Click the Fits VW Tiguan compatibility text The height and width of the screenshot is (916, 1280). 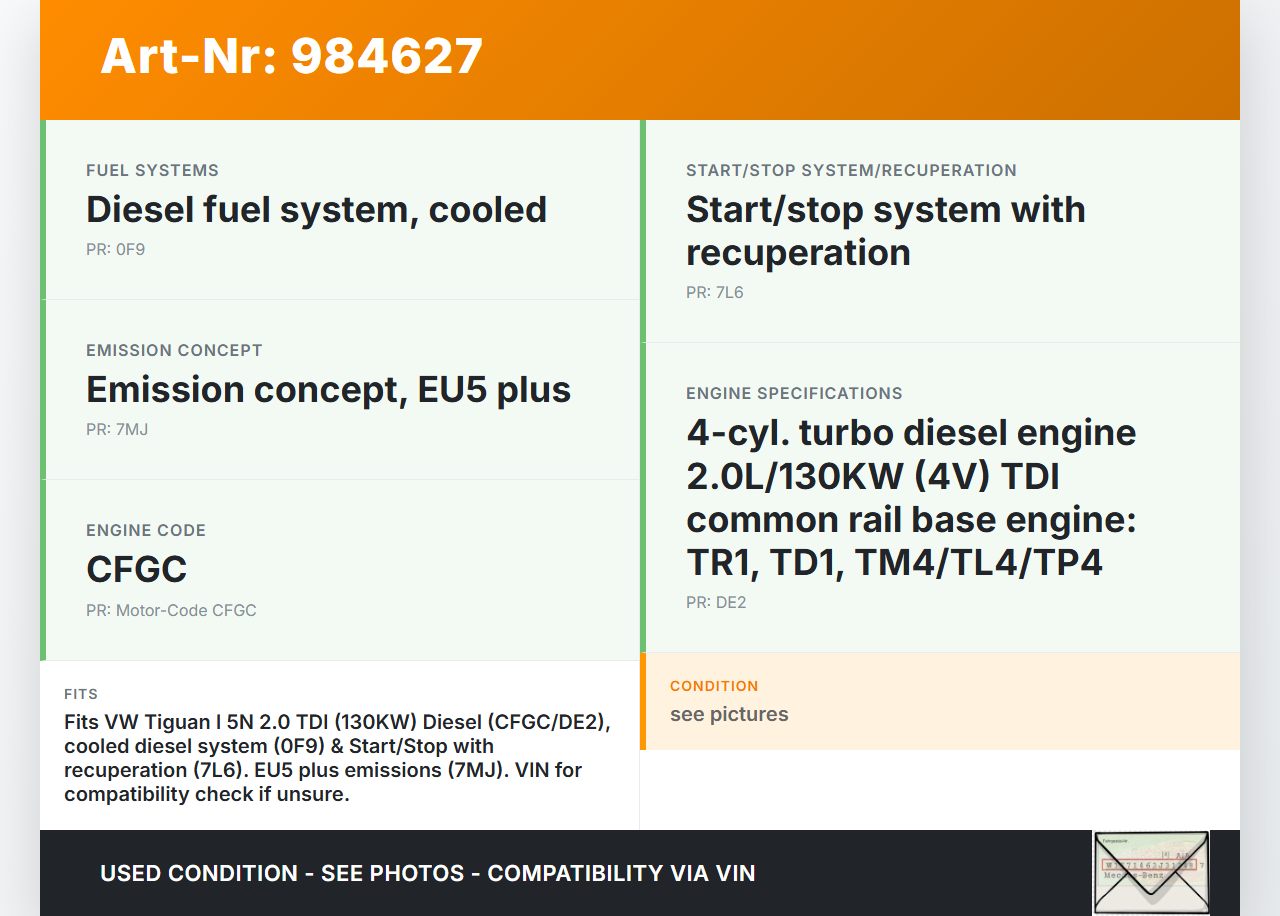336,758
